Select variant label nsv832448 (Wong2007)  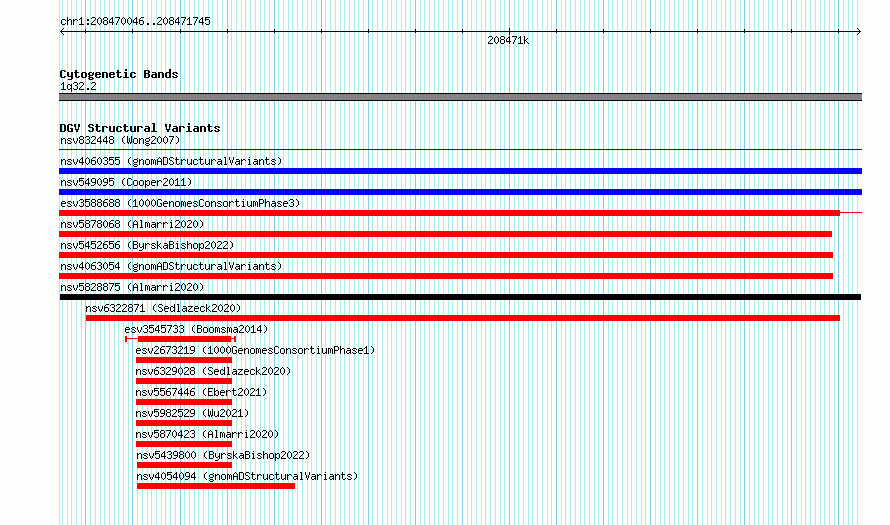120,140
